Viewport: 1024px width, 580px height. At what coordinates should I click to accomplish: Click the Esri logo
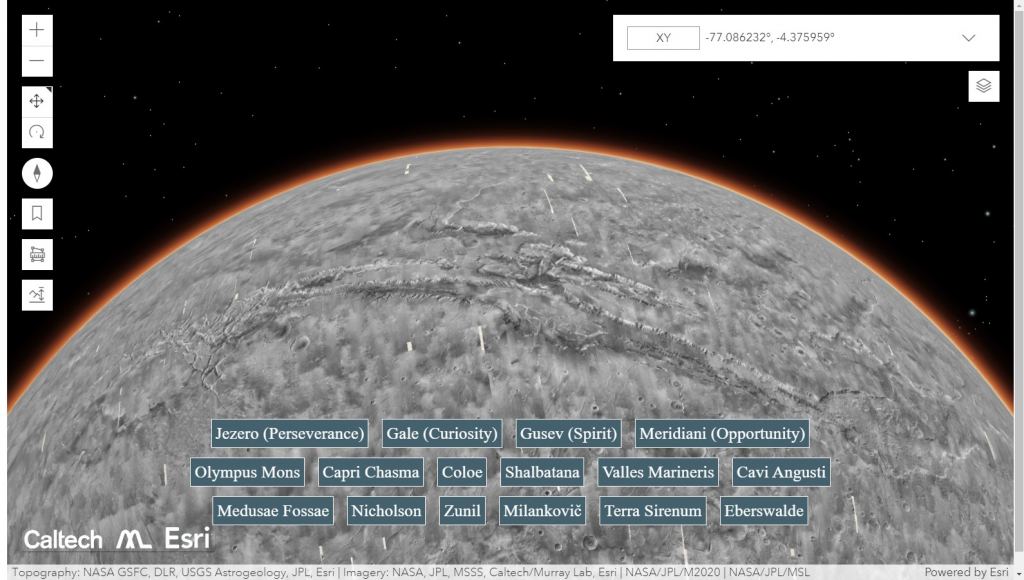coord(180,538)
